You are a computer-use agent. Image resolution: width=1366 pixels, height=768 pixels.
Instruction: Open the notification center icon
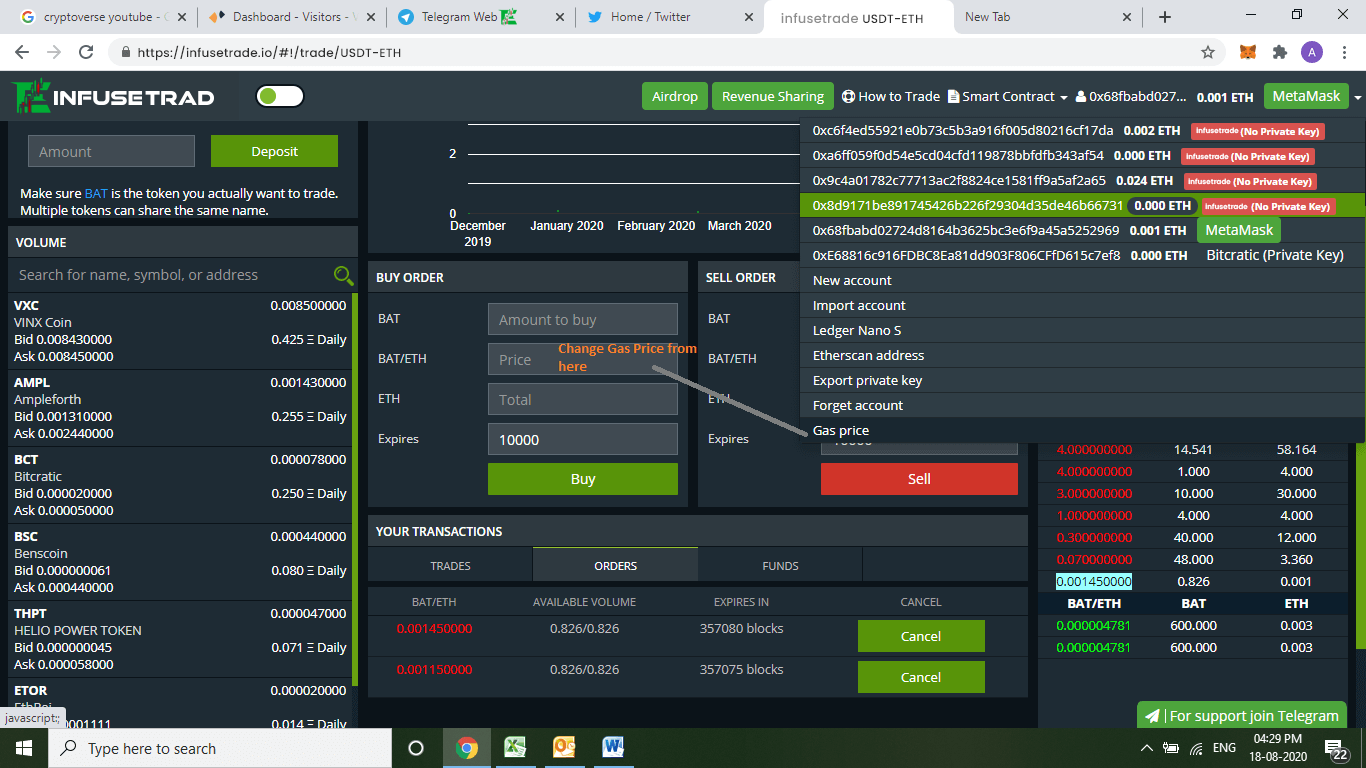click(x=1336, y=748)
